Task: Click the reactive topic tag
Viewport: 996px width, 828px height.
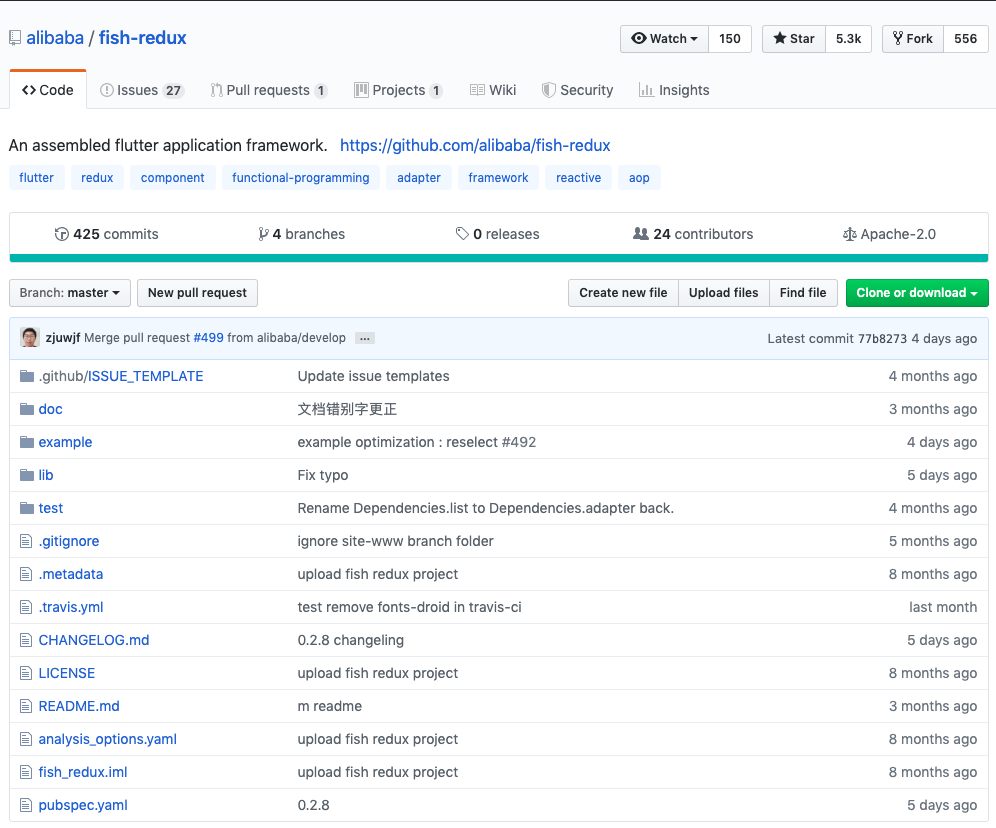Action: point(578,178)
